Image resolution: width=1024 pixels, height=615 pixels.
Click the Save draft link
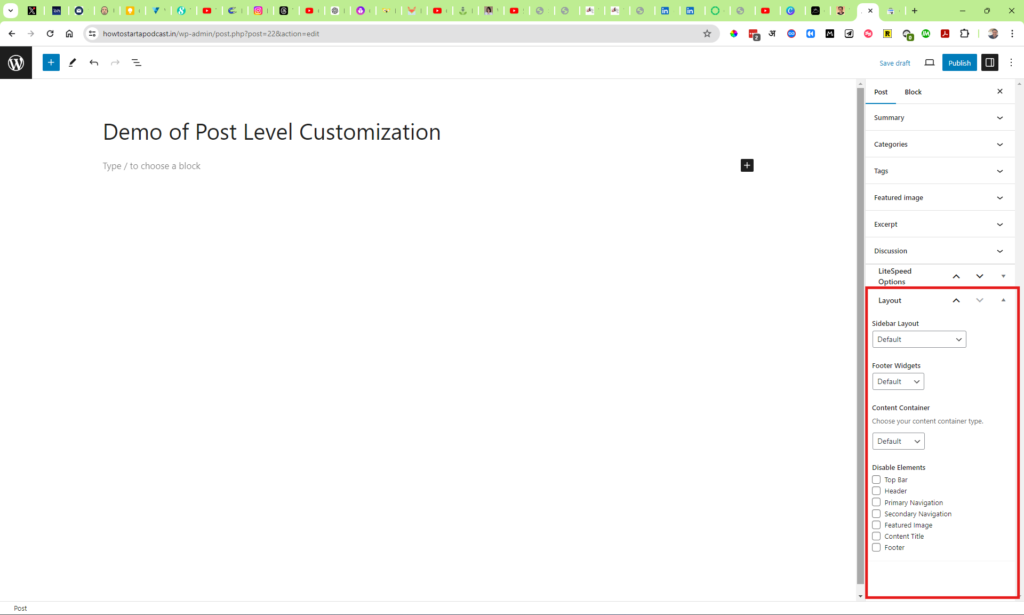(895, 63)
